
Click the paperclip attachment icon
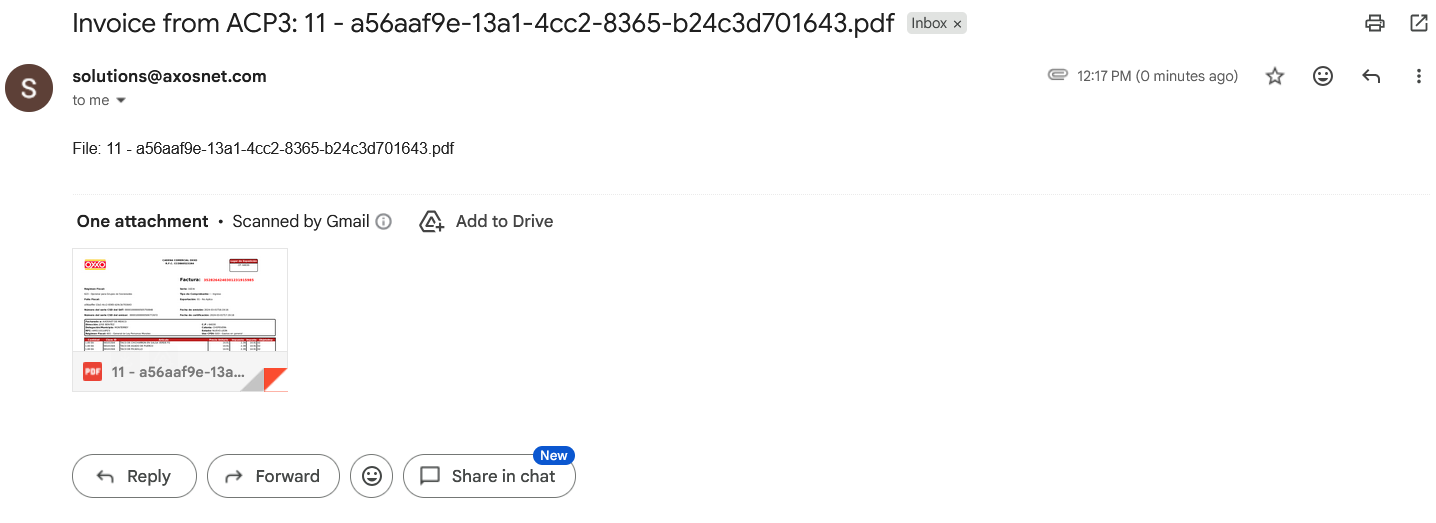(x=1058, y=75)
